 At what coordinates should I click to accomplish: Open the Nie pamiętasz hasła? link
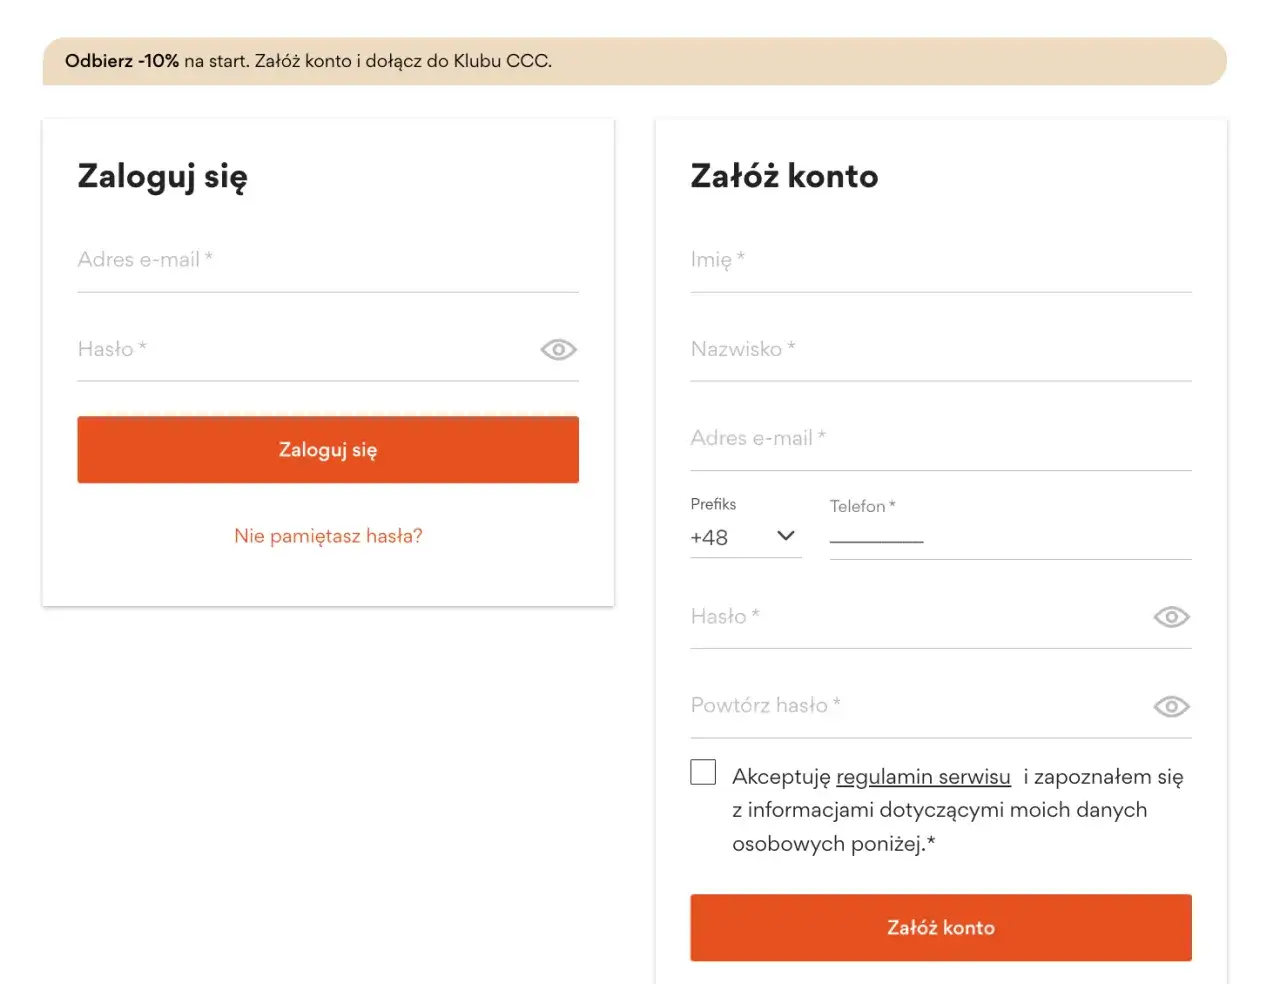coord(327,536)
